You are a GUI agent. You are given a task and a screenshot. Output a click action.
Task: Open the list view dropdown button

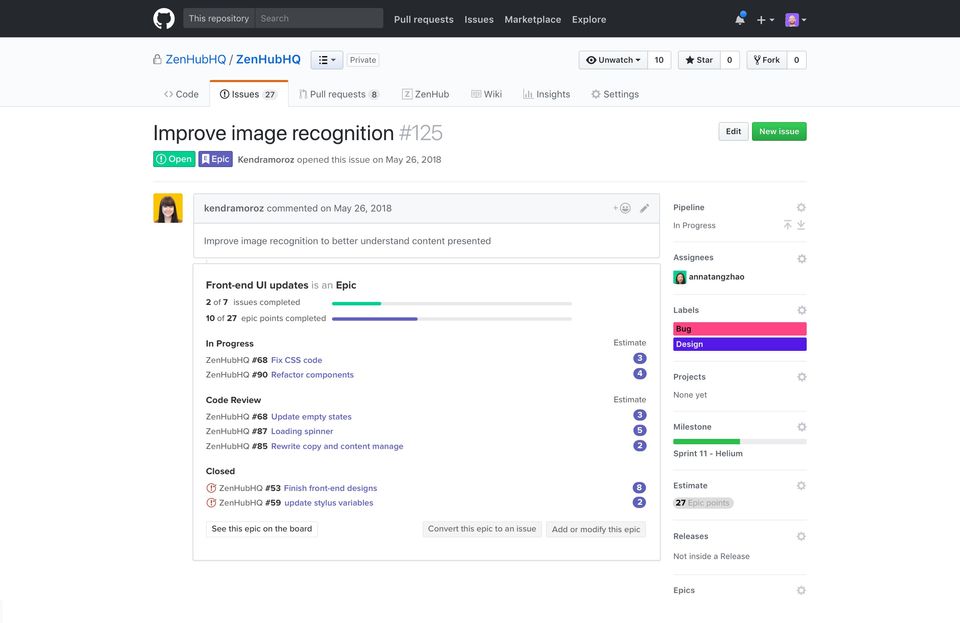click(326, 60)
